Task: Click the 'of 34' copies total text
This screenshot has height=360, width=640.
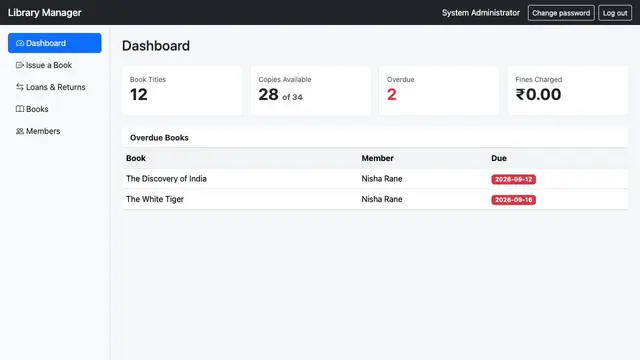Action: point(292,97)
